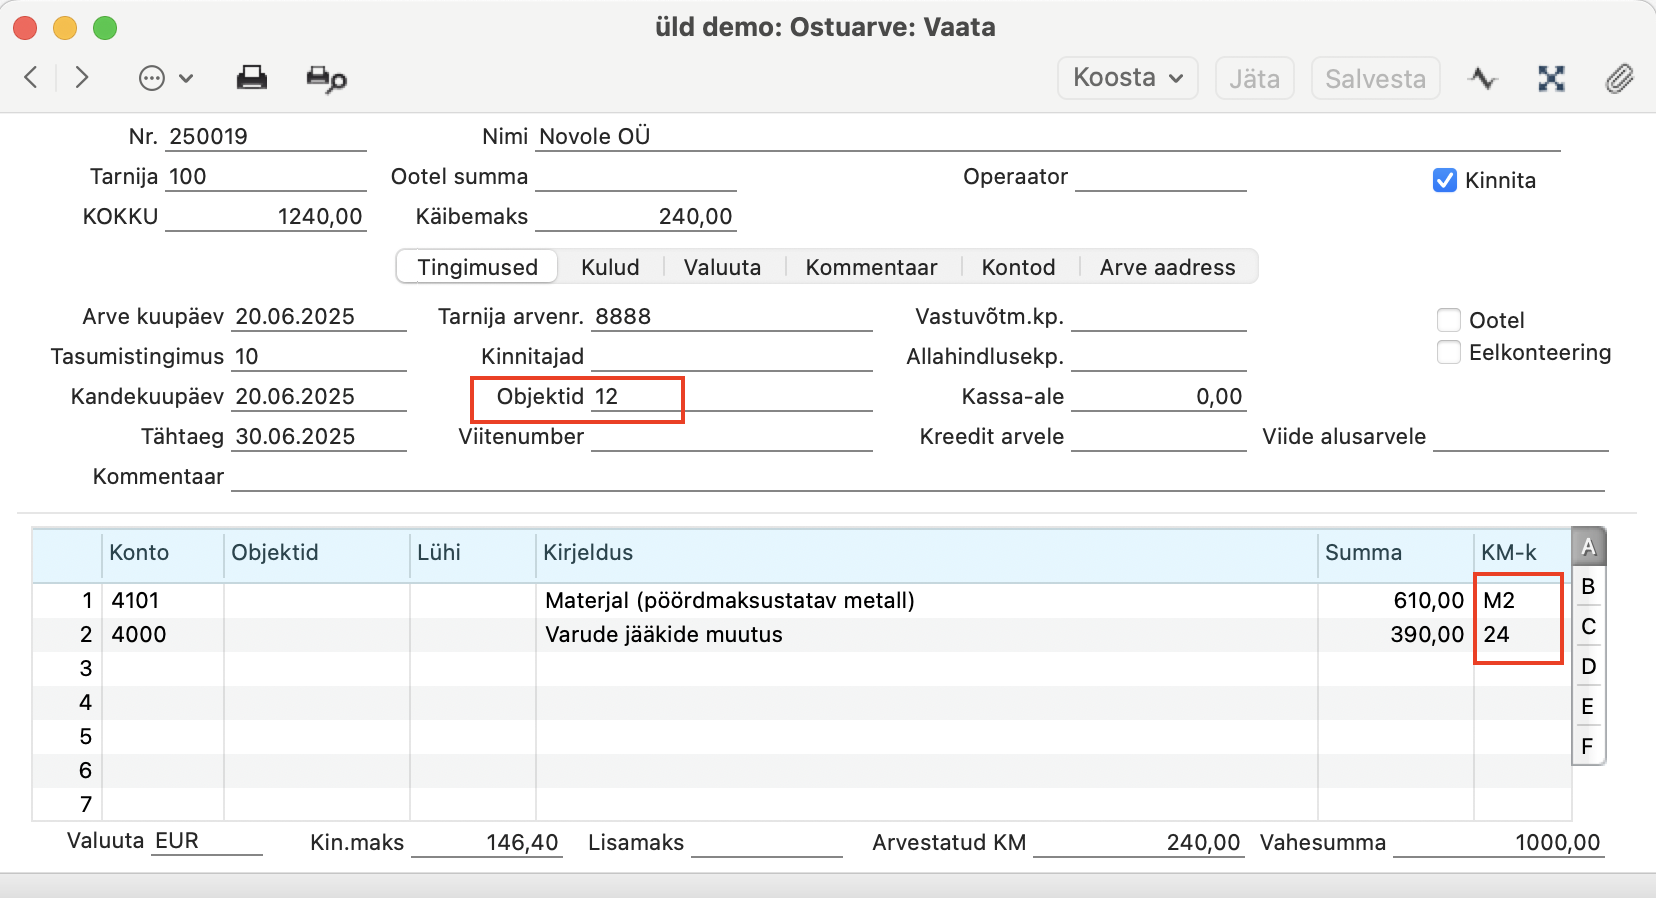Open the ellipsis actions menu
Image resolution: width=1656 pixels, height=898 pixels.
(165, 78)
